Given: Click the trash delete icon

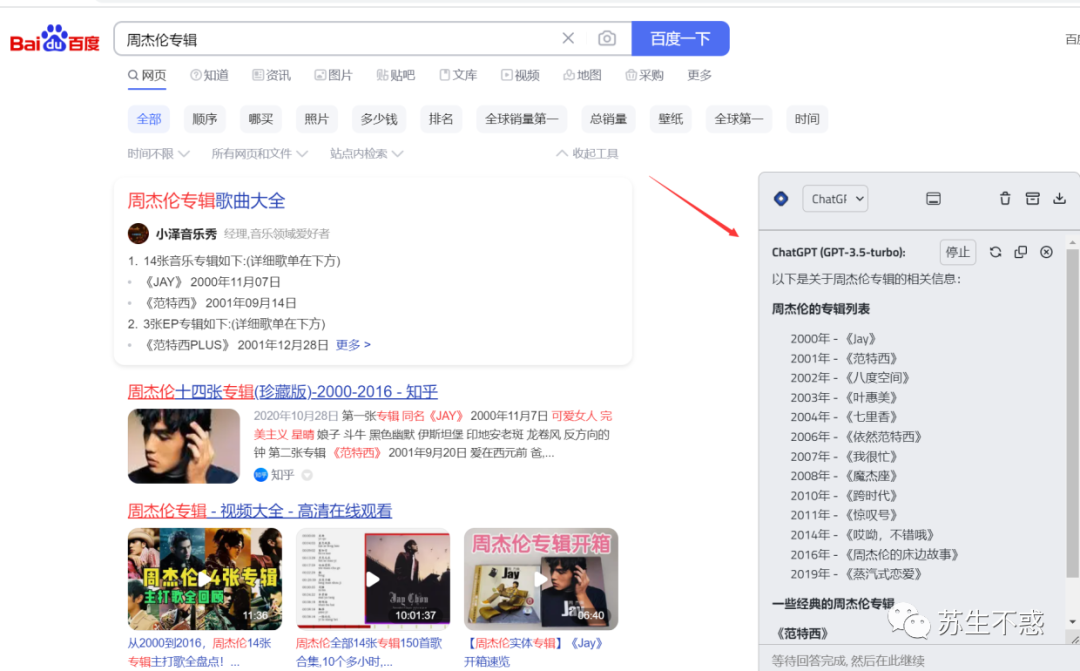Looking at the screenshot, I should 1005,198.
